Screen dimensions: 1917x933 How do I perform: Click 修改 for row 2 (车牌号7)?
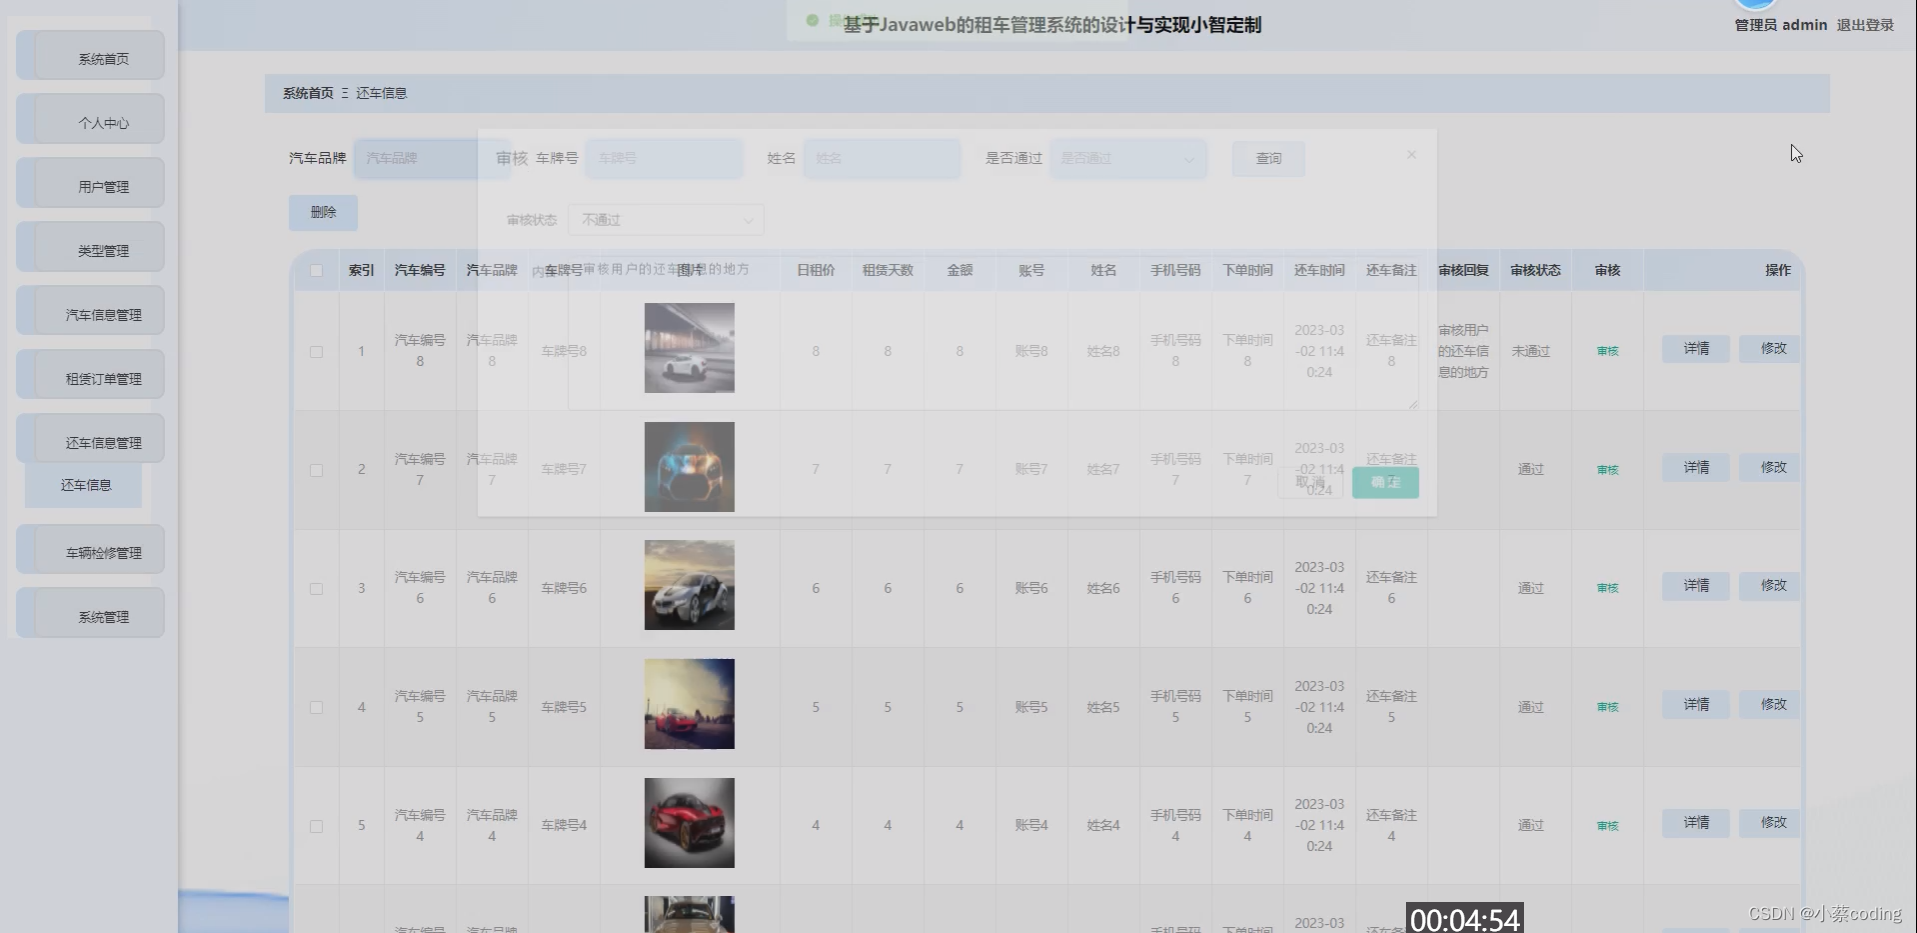[x=1771, y=467]
